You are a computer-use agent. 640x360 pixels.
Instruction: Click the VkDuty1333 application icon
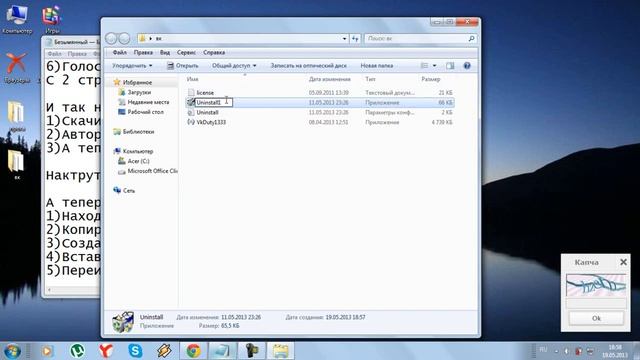pos(191,122)
